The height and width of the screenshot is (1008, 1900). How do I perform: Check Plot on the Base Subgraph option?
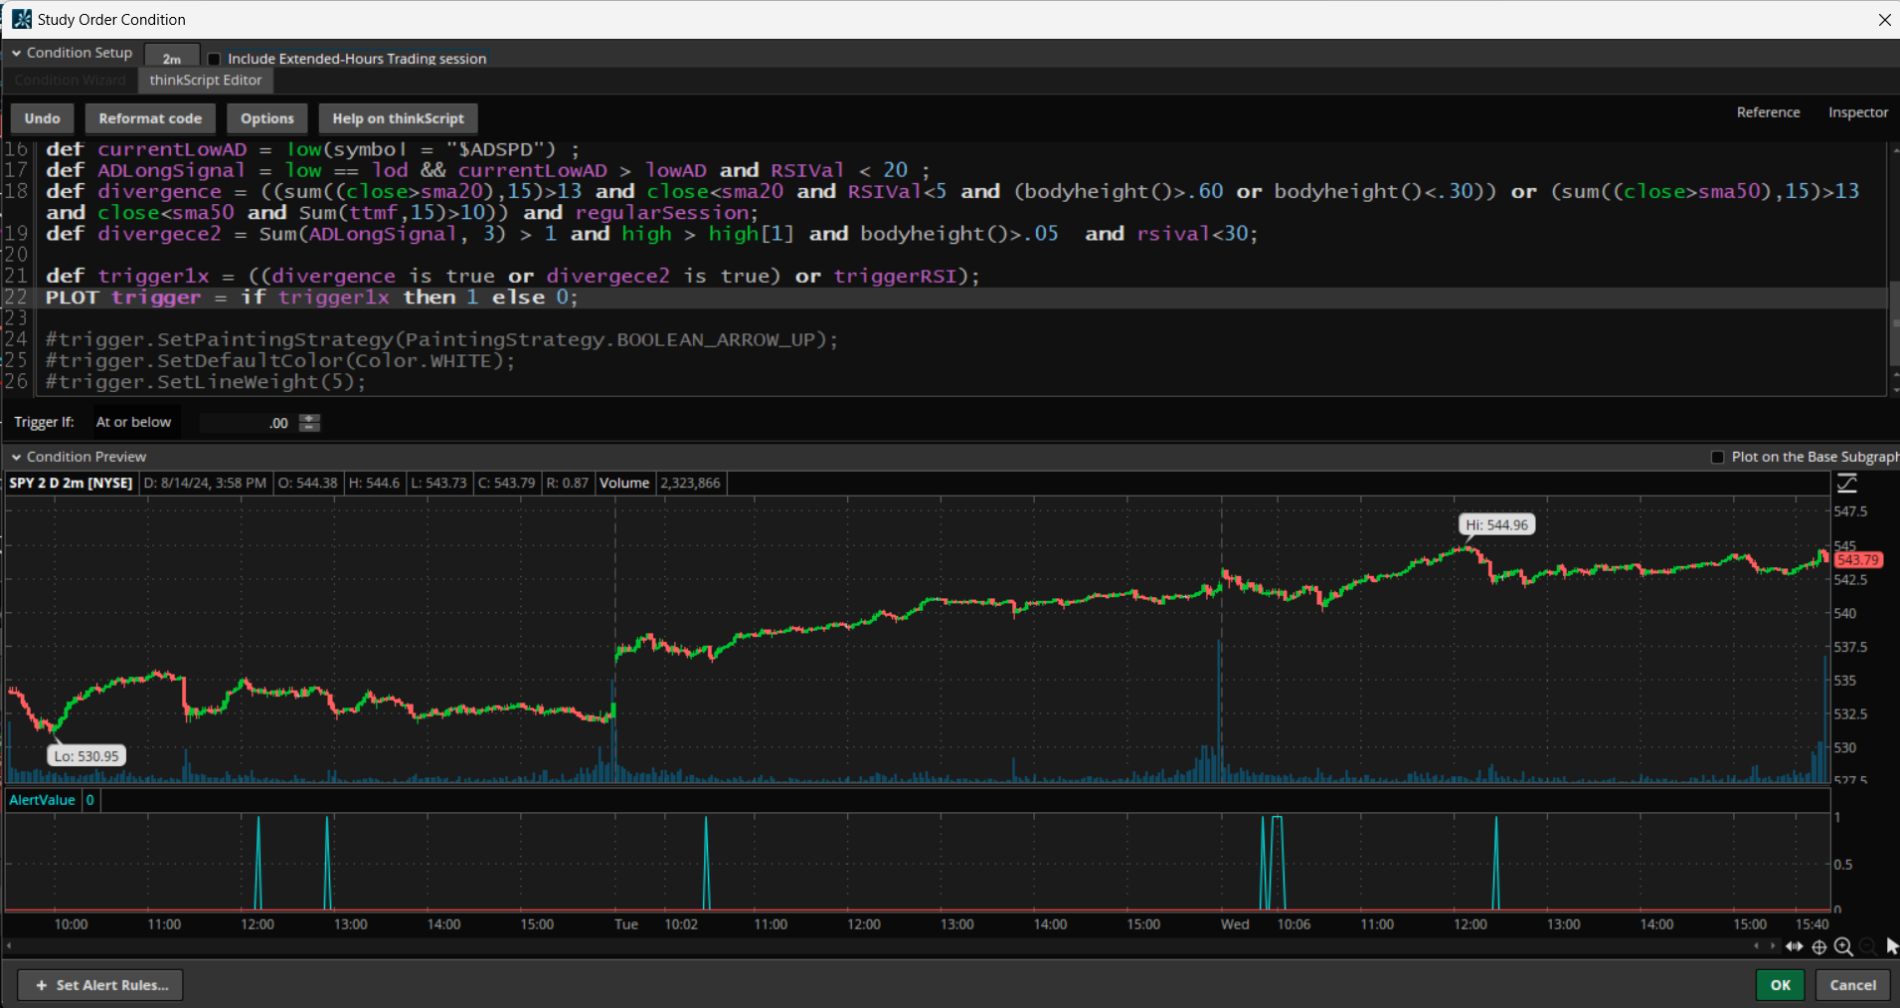(1718, 457)
